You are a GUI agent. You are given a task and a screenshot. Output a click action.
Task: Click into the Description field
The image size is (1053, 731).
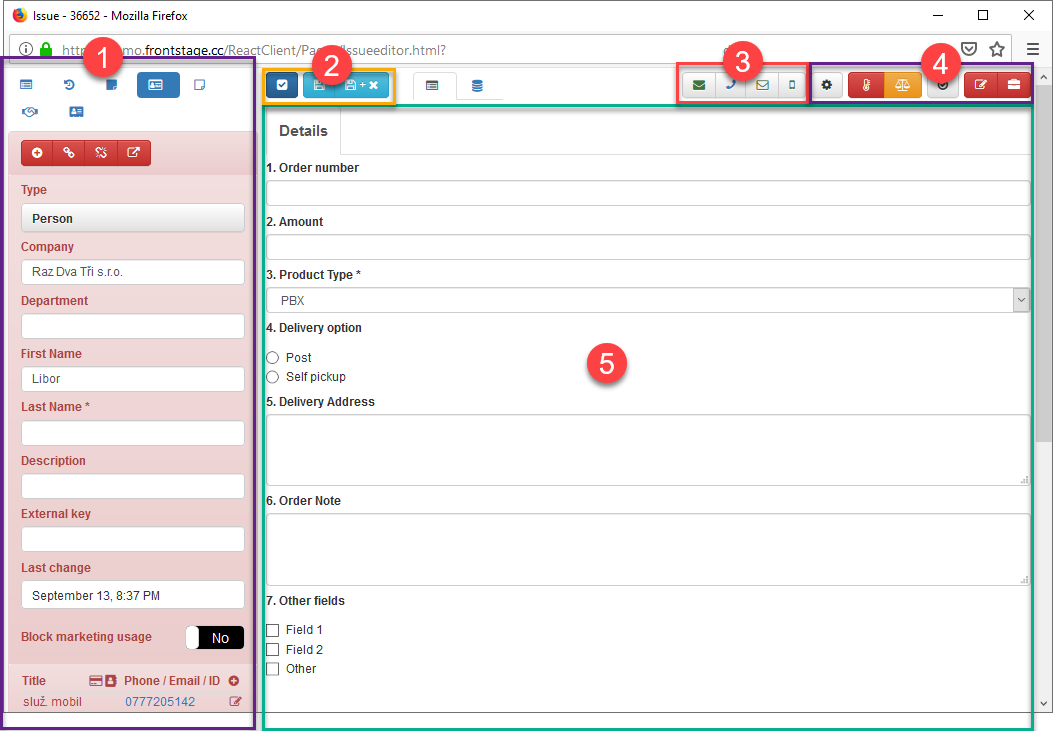click(x=133, y=486)
